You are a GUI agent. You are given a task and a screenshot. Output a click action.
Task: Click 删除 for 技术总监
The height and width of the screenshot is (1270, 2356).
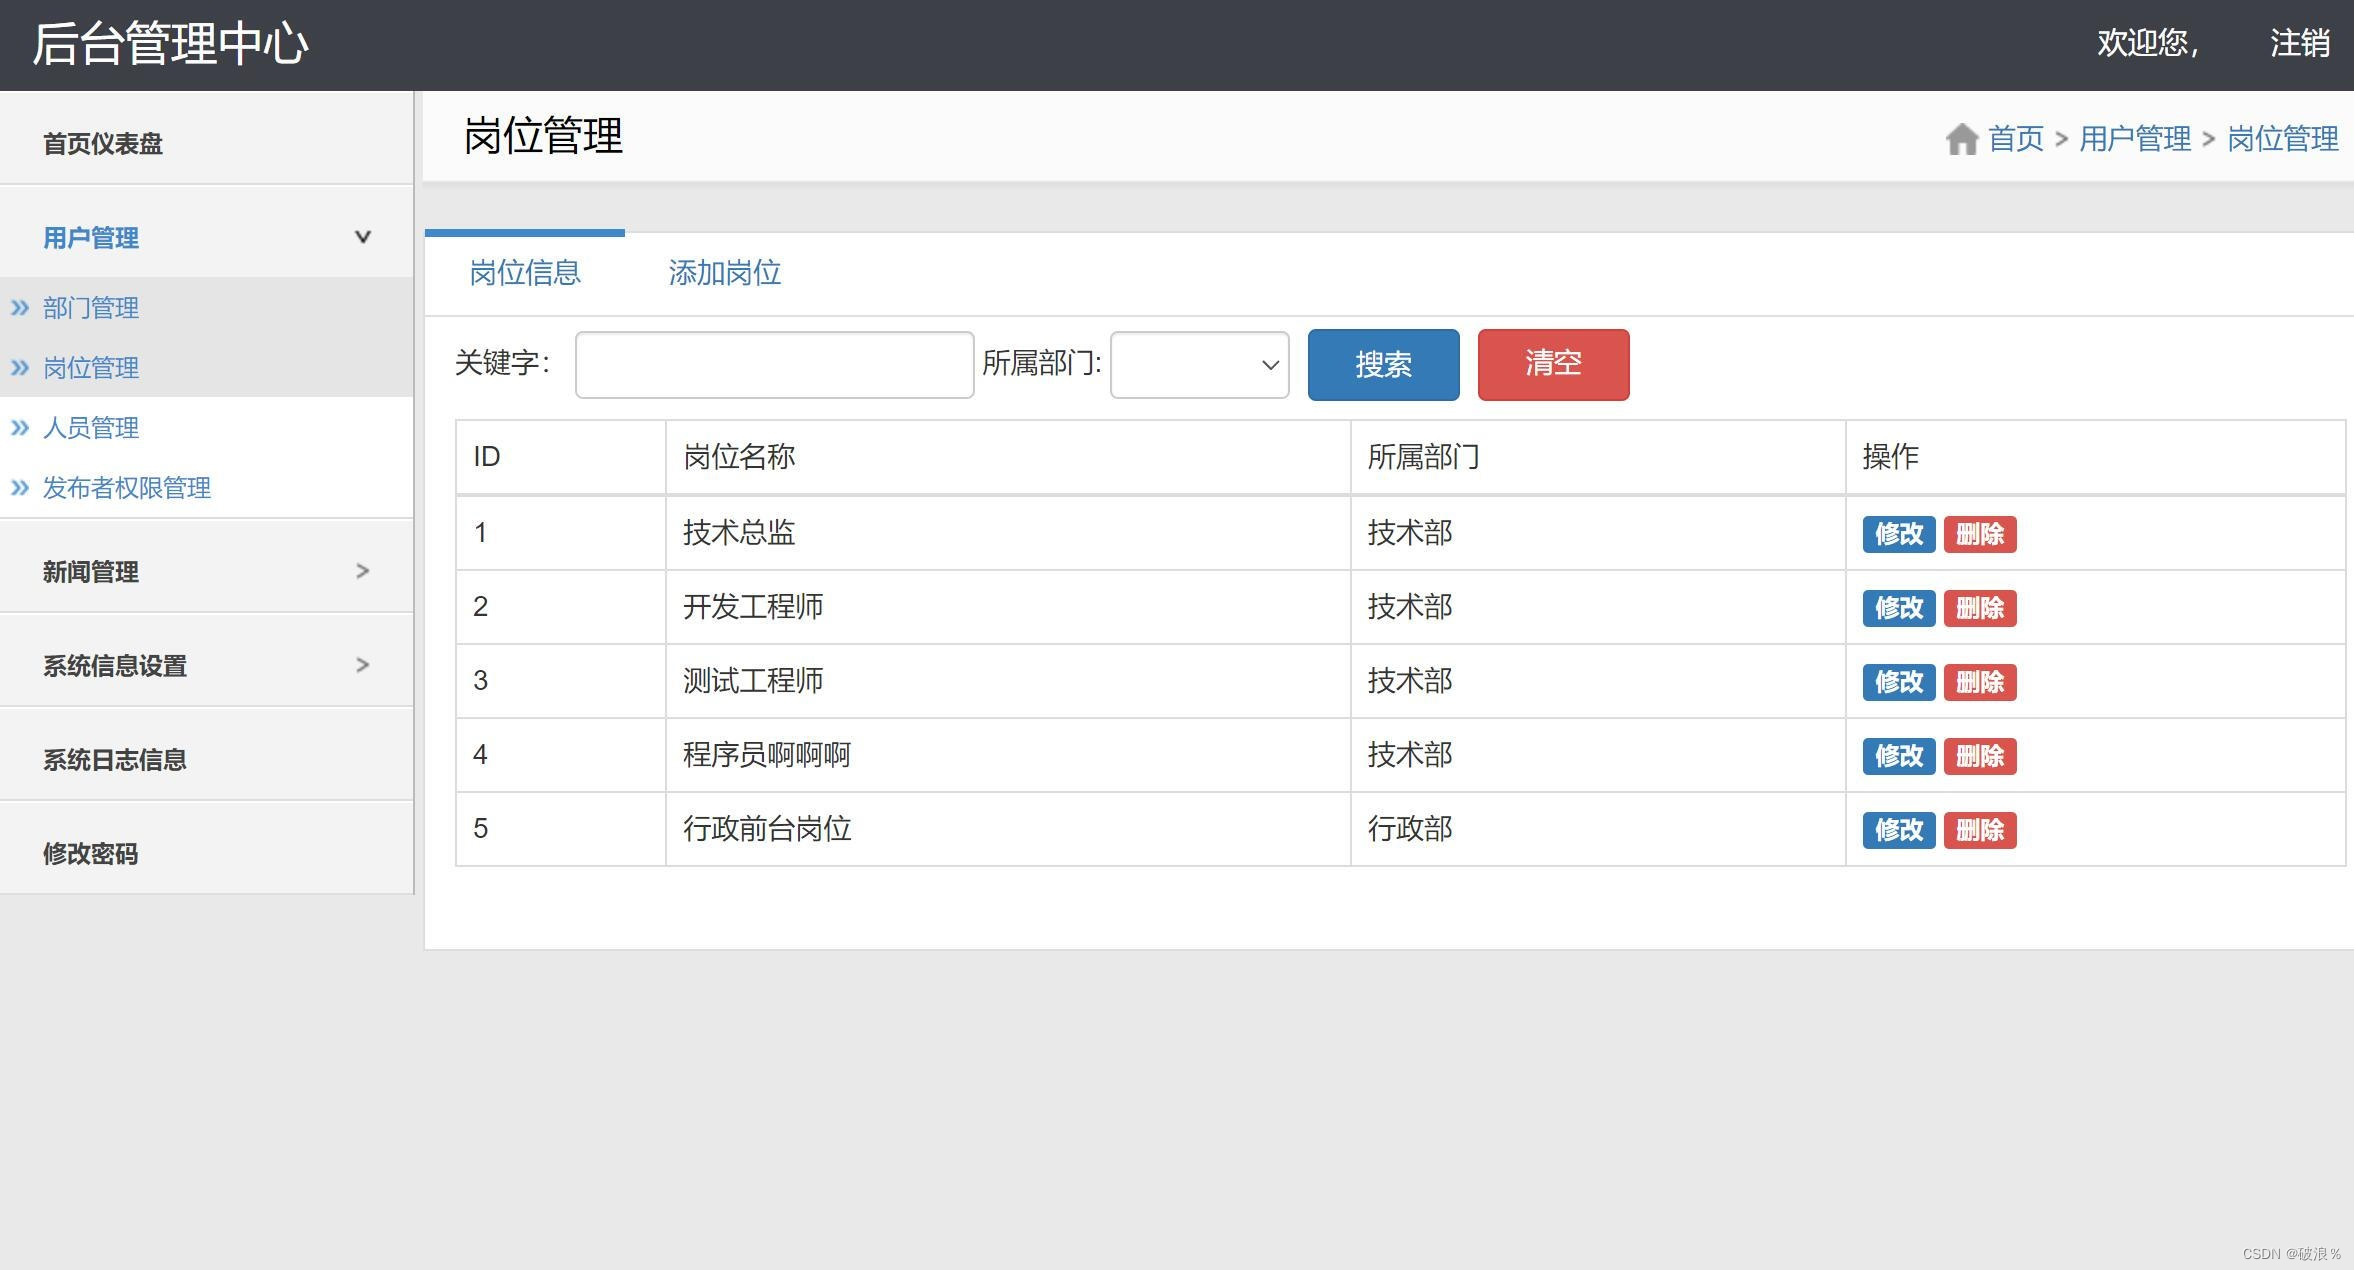(1980, 534)
